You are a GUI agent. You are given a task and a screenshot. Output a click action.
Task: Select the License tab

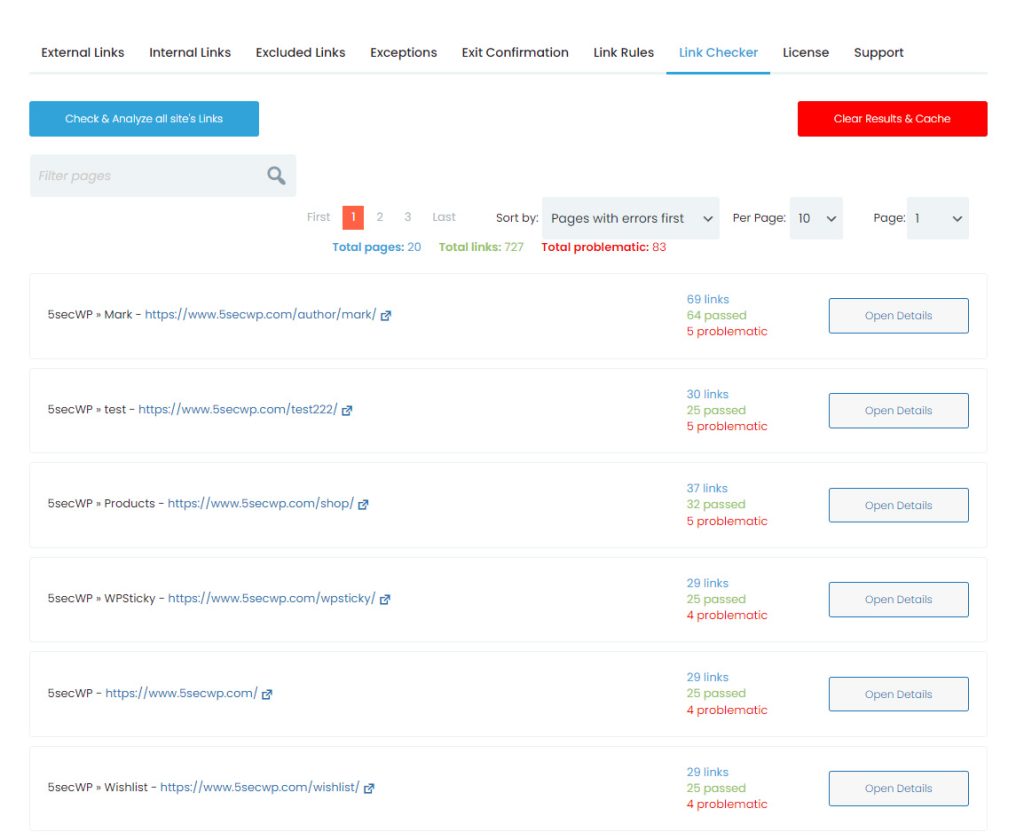(x=806, y=52)
